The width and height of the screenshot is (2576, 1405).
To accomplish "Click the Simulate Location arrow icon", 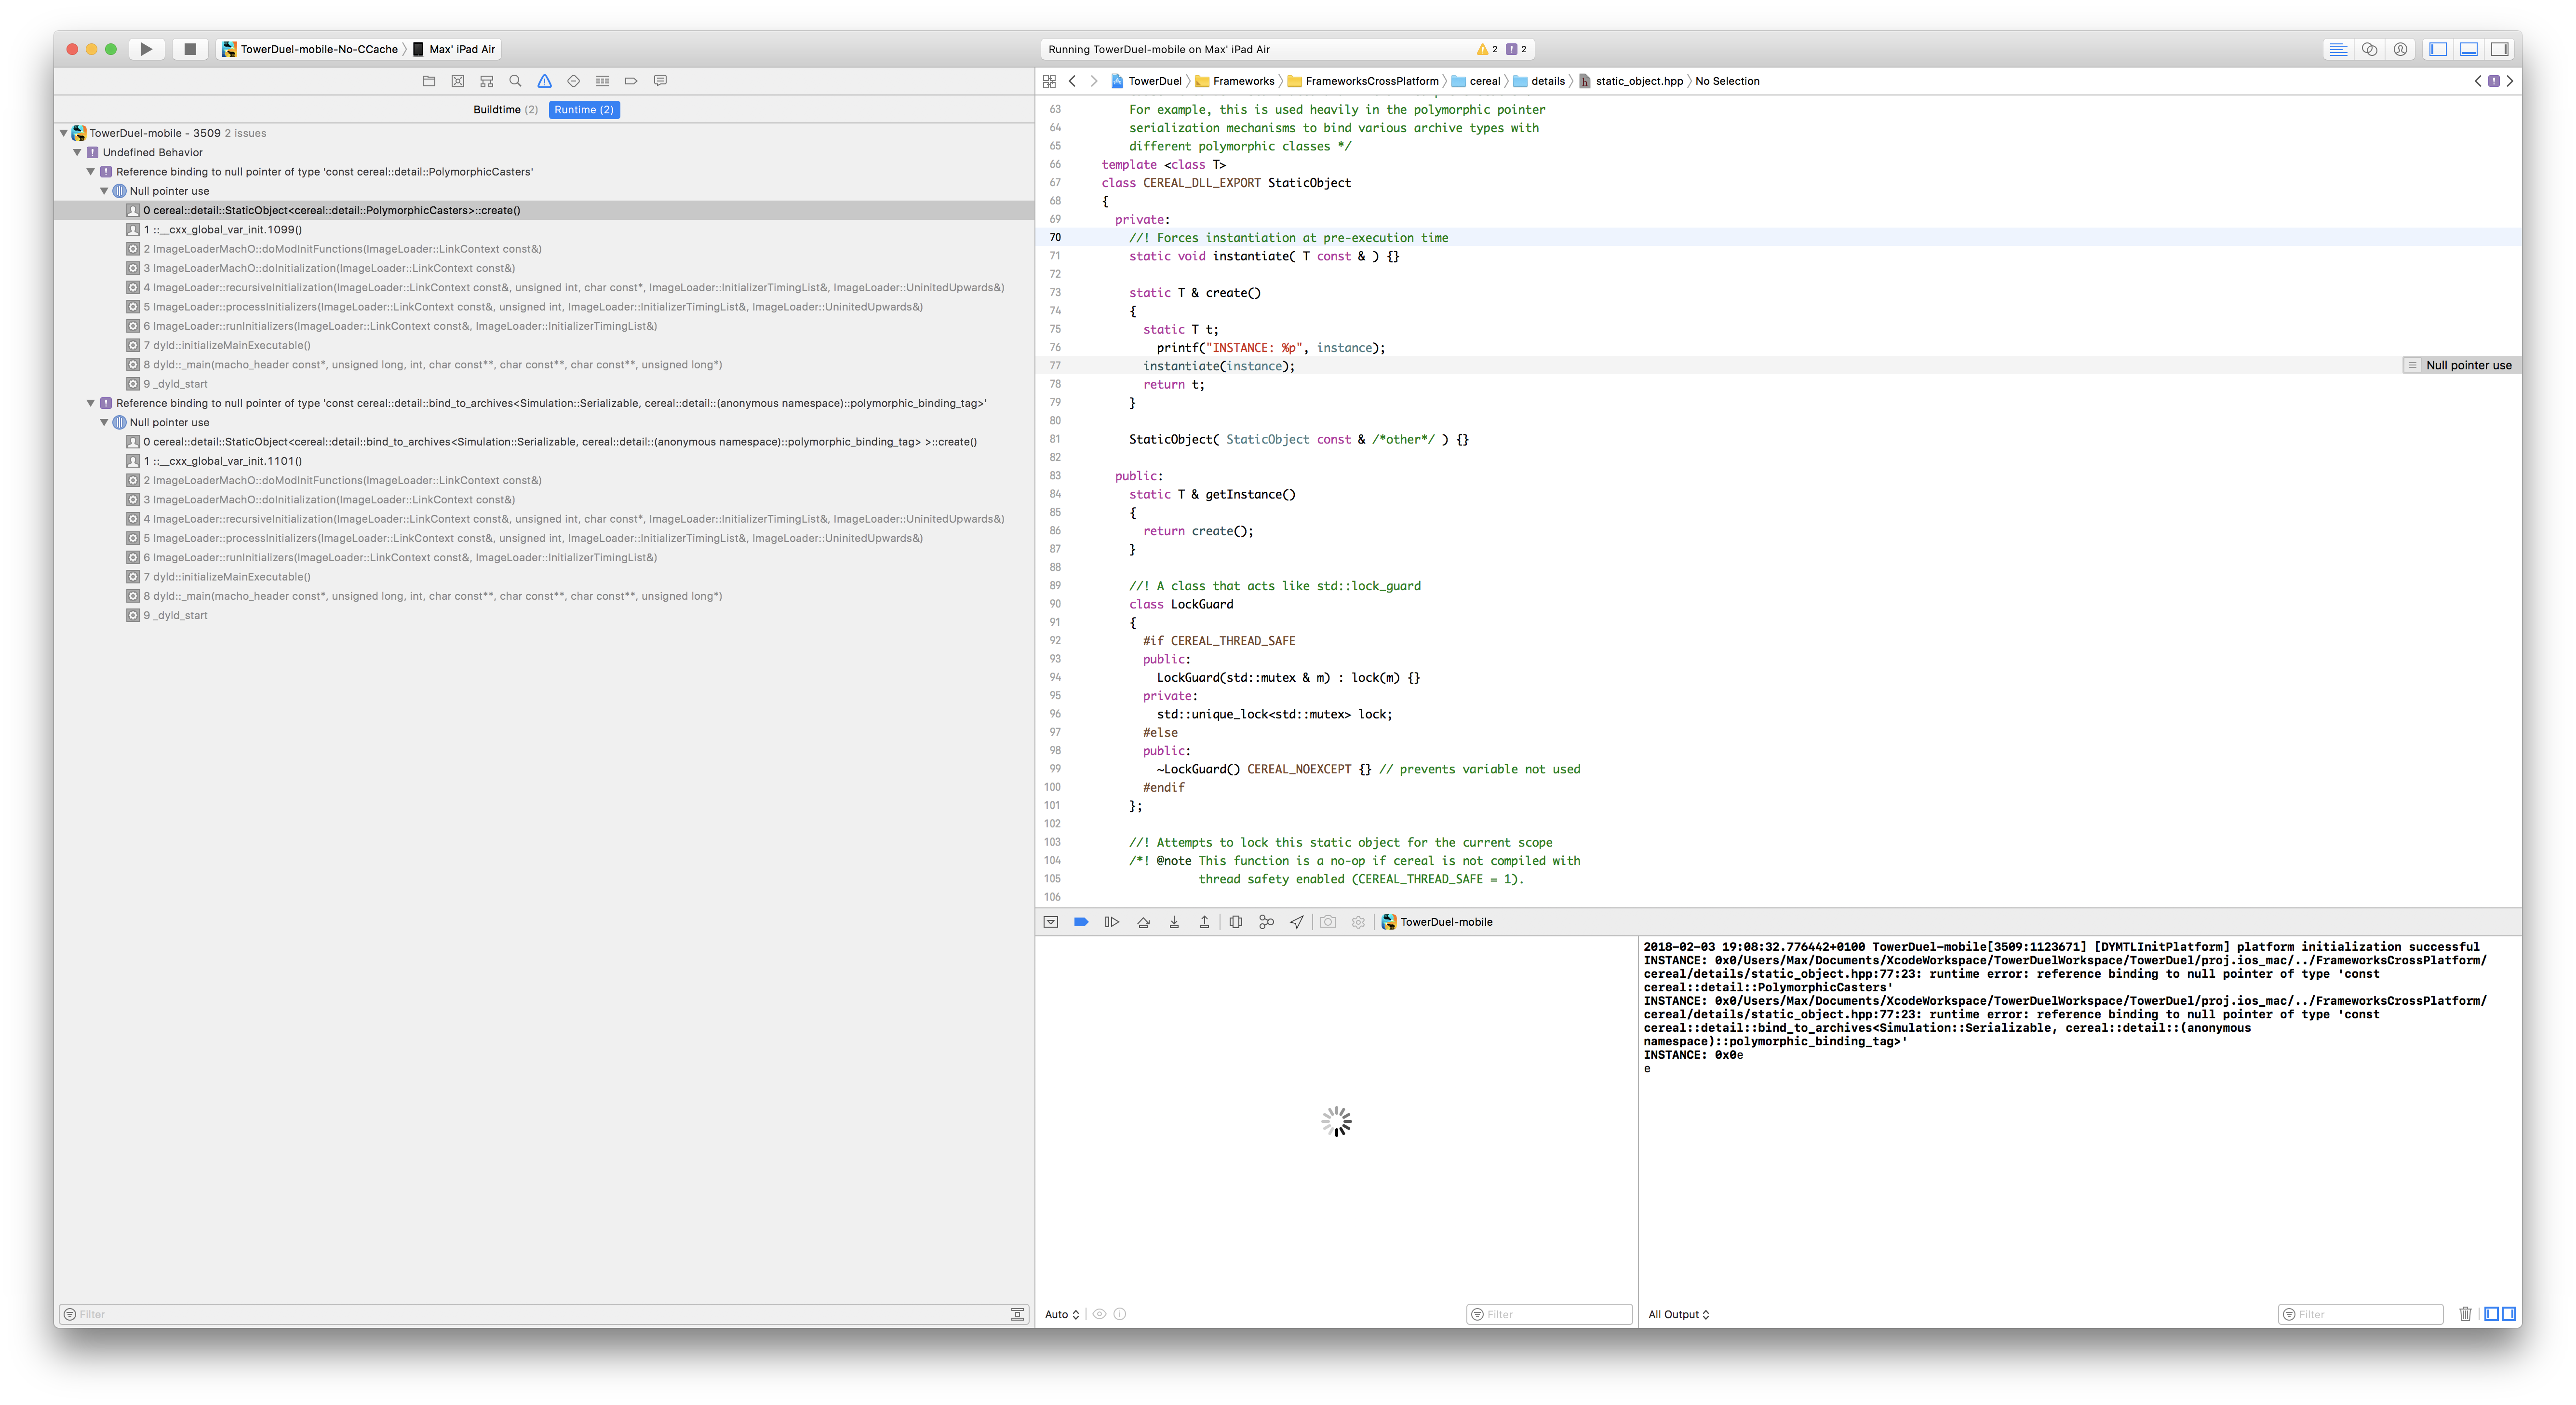I will coord(1297,922).
